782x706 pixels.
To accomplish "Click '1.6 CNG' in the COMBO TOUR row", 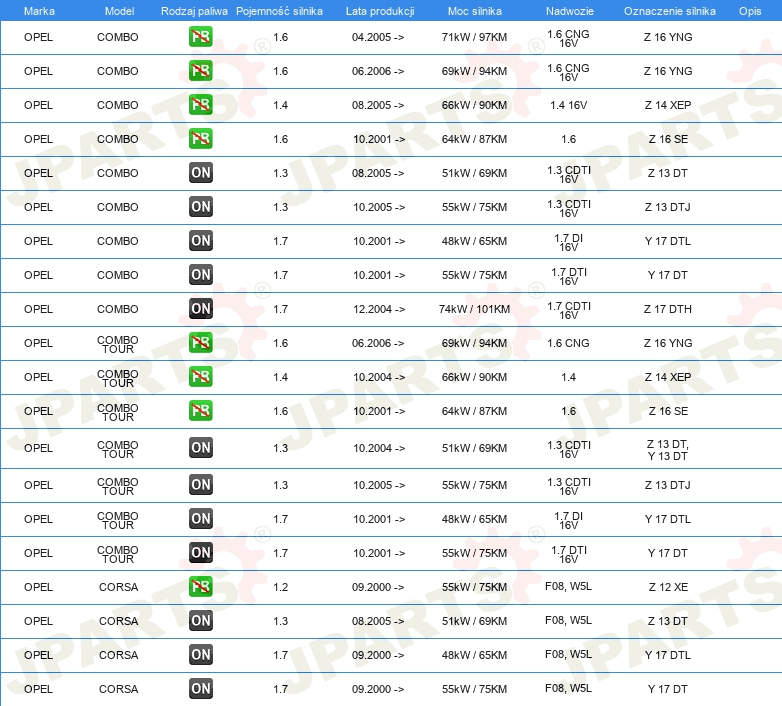I will pyautogui.click(x=569, y=343).
